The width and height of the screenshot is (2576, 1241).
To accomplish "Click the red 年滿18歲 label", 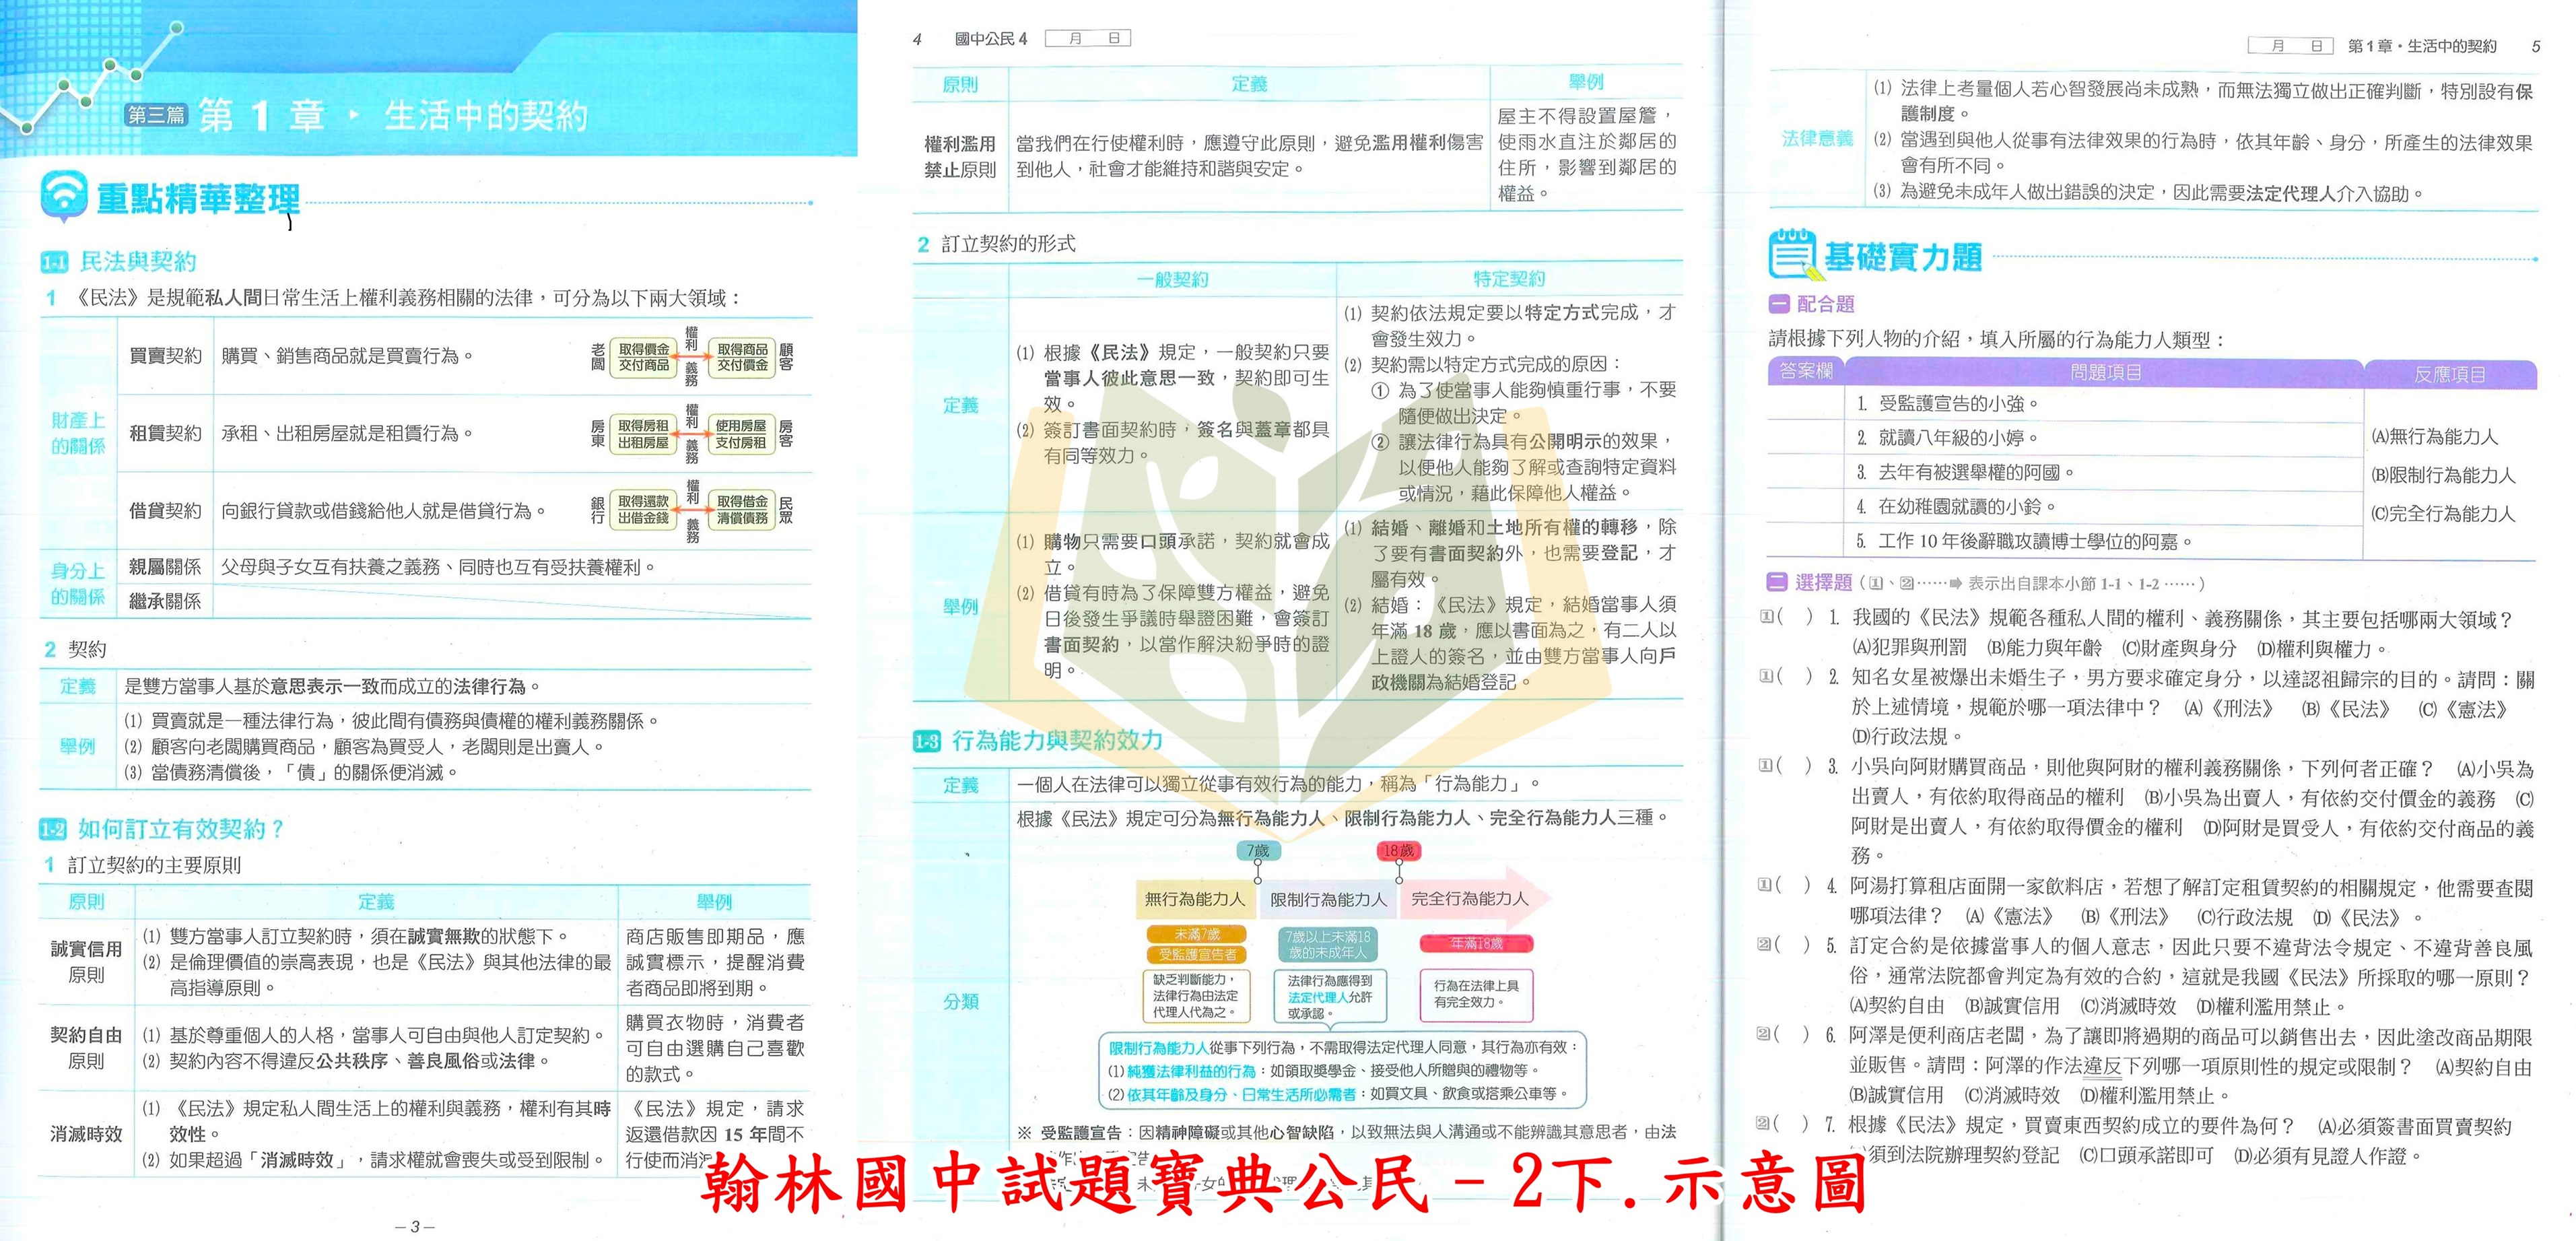I will pos(1476,943).
